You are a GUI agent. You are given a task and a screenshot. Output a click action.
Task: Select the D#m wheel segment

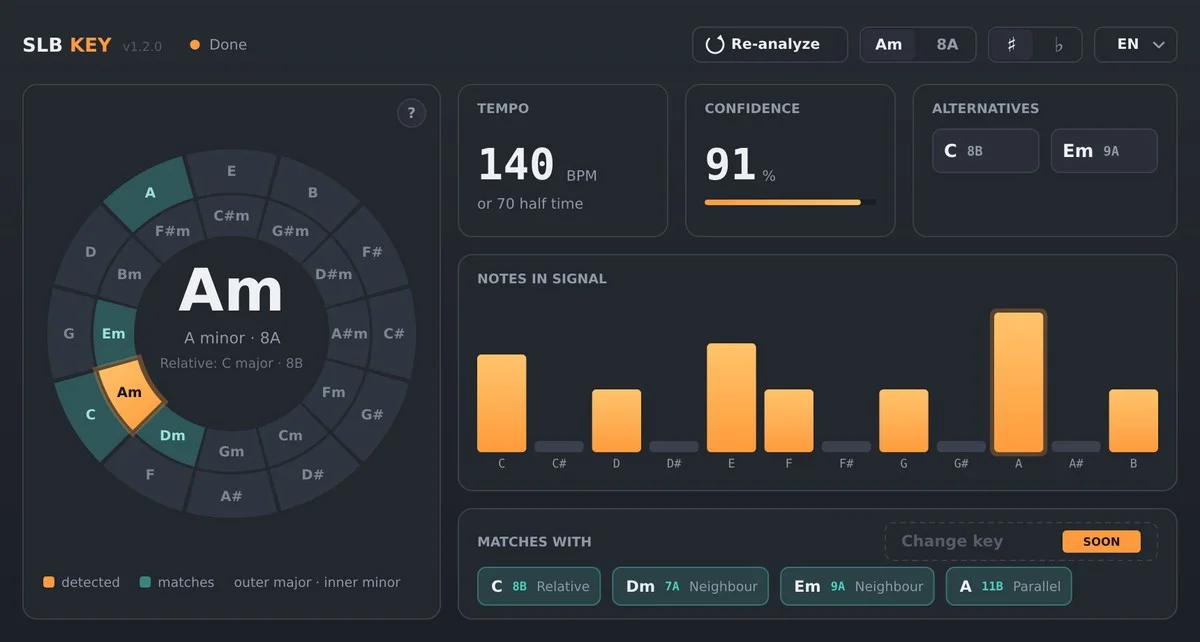[x=333, y=274]
